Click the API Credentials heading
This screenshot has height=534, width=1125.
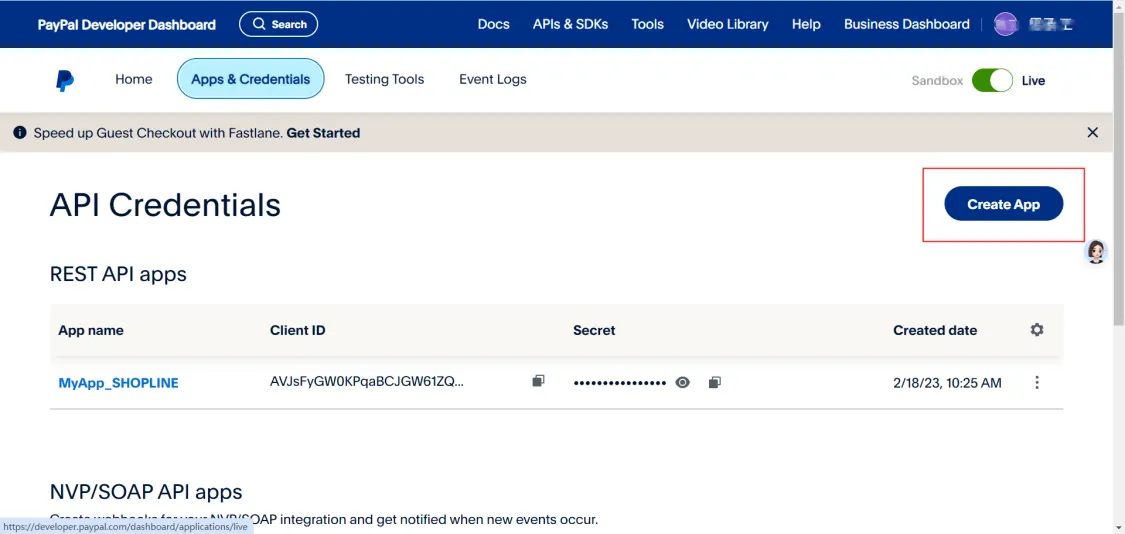coord(165,205)
